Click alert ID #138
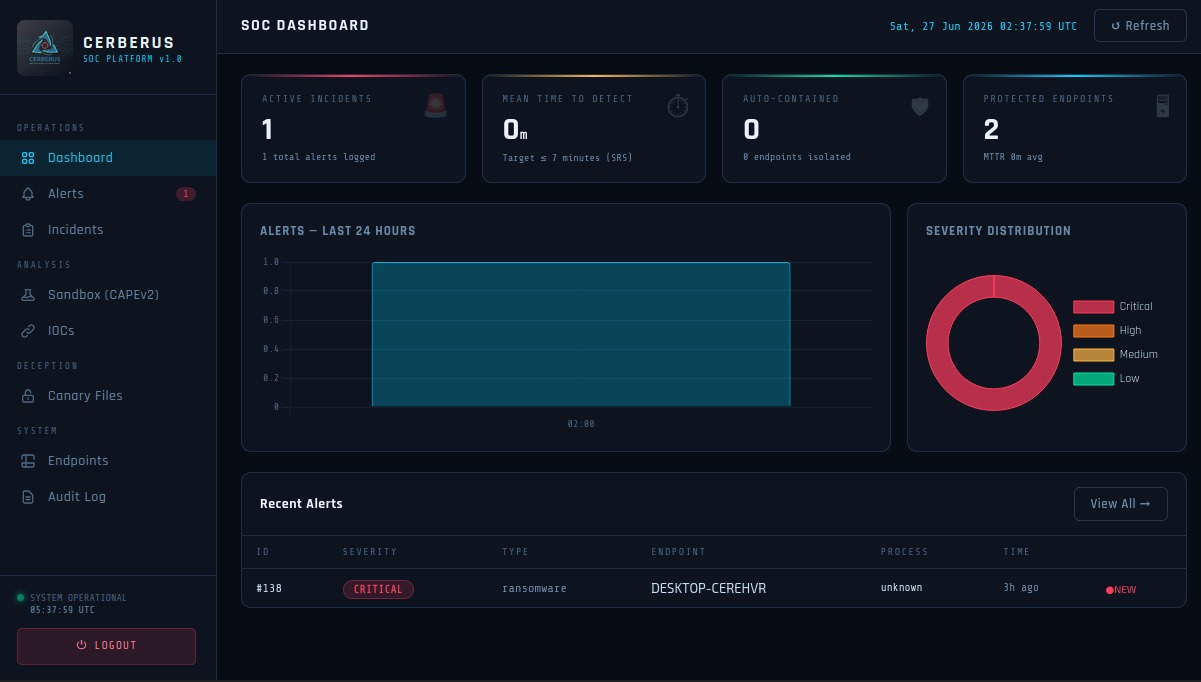 point(269,588)
